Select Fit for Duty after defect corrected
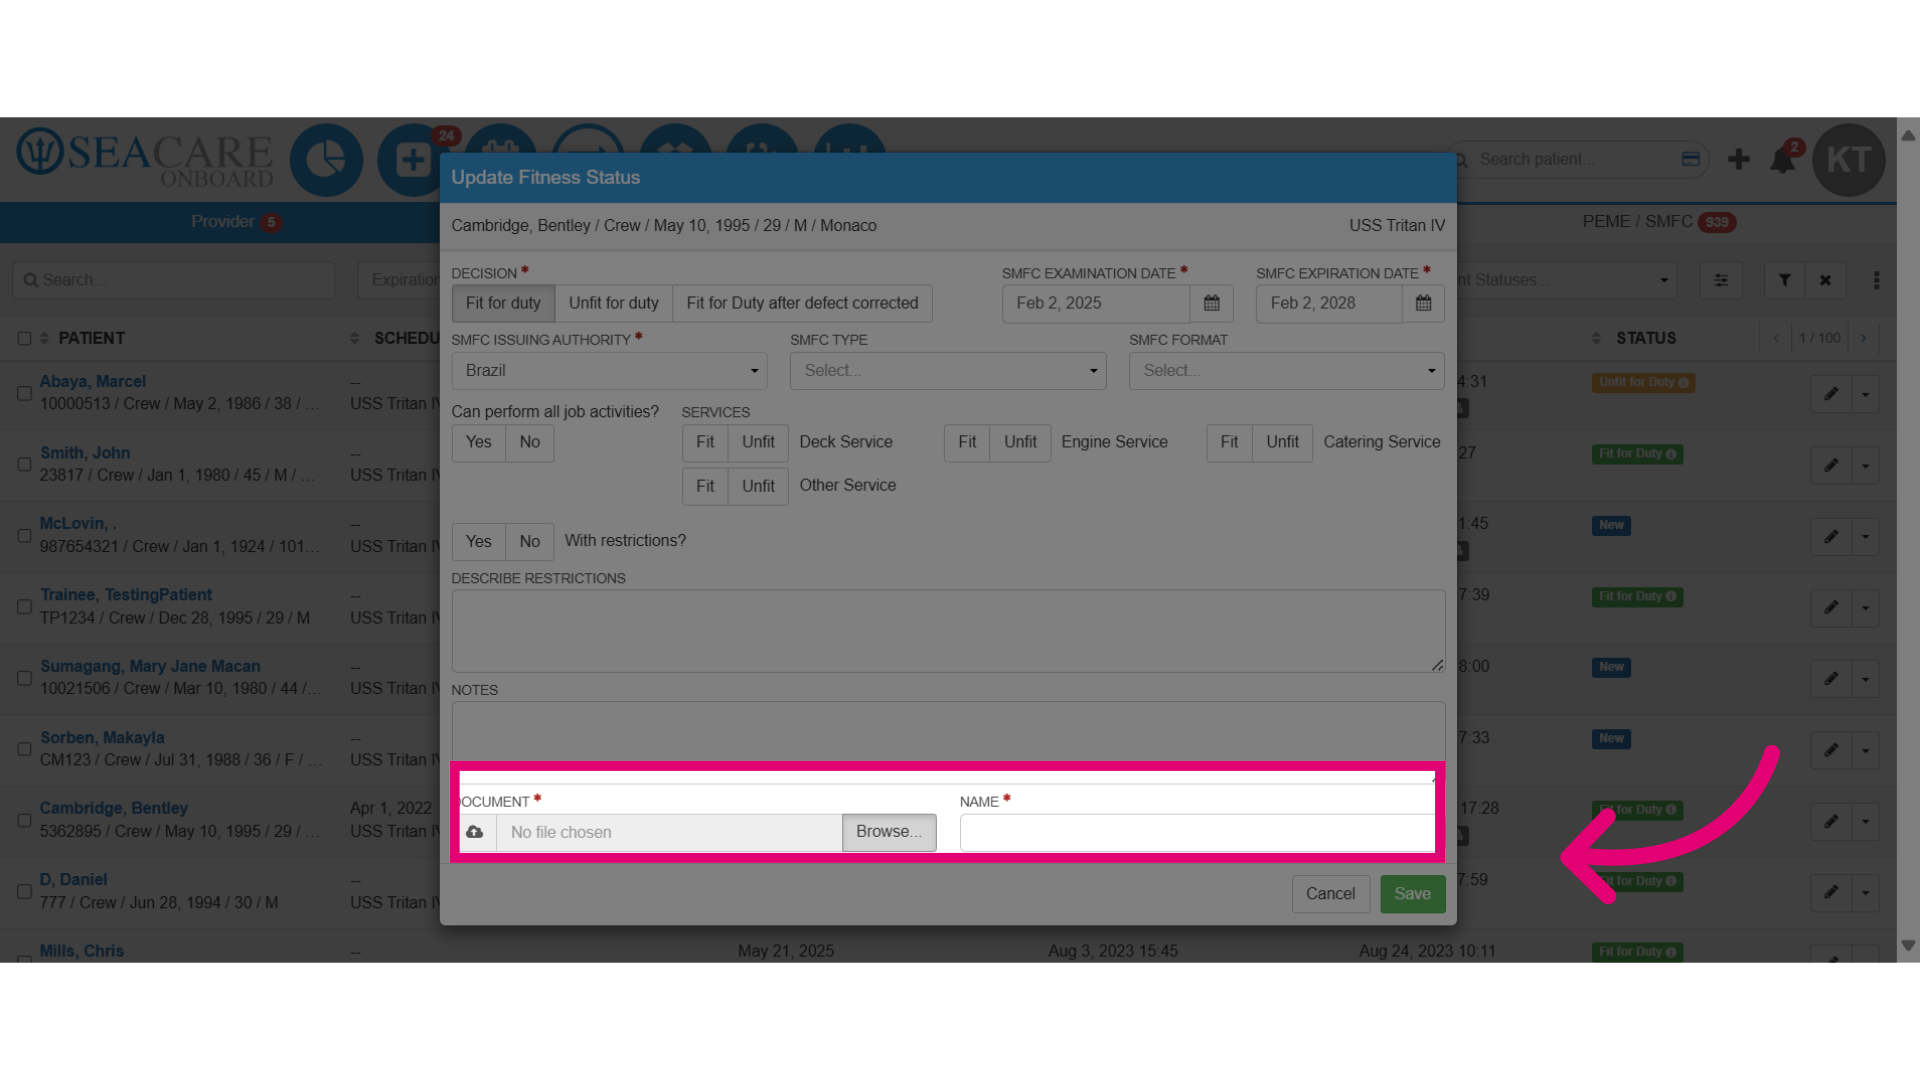Viewport: 1920px width, 1080px height. click(x=802, y=303)
